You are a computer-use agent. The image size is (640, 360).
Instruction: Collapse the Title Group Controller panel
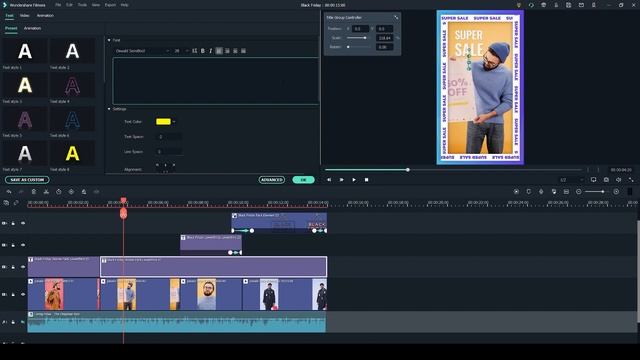(396, 18)
